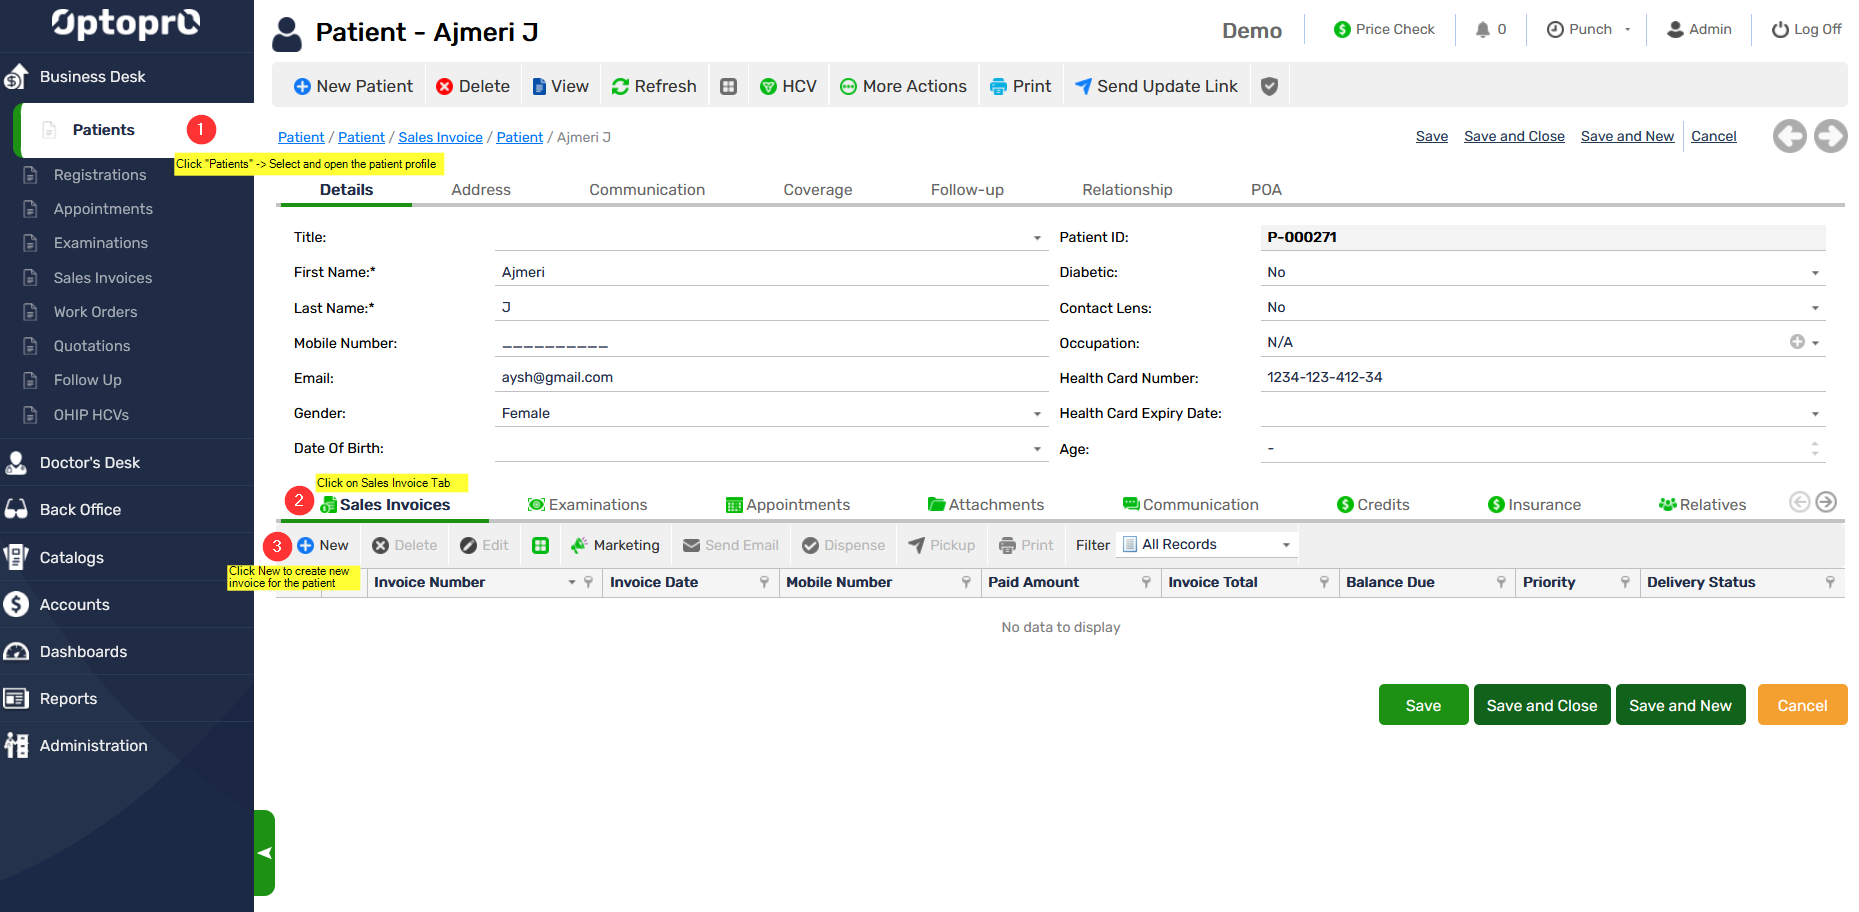The height and width of the screenshot is (912, 1859).
Task: Open the All Records filter dropdown
Action: click(1286, 545)
